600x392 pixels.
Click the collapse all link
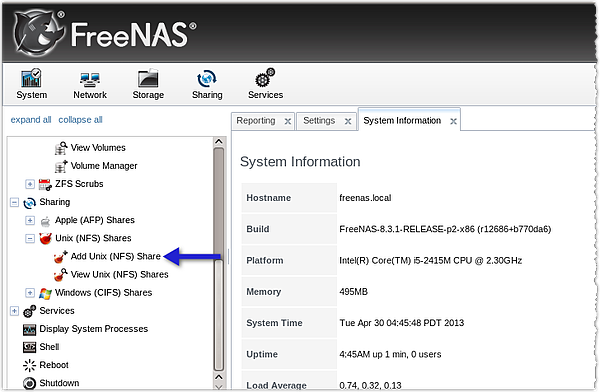point(80,120)
